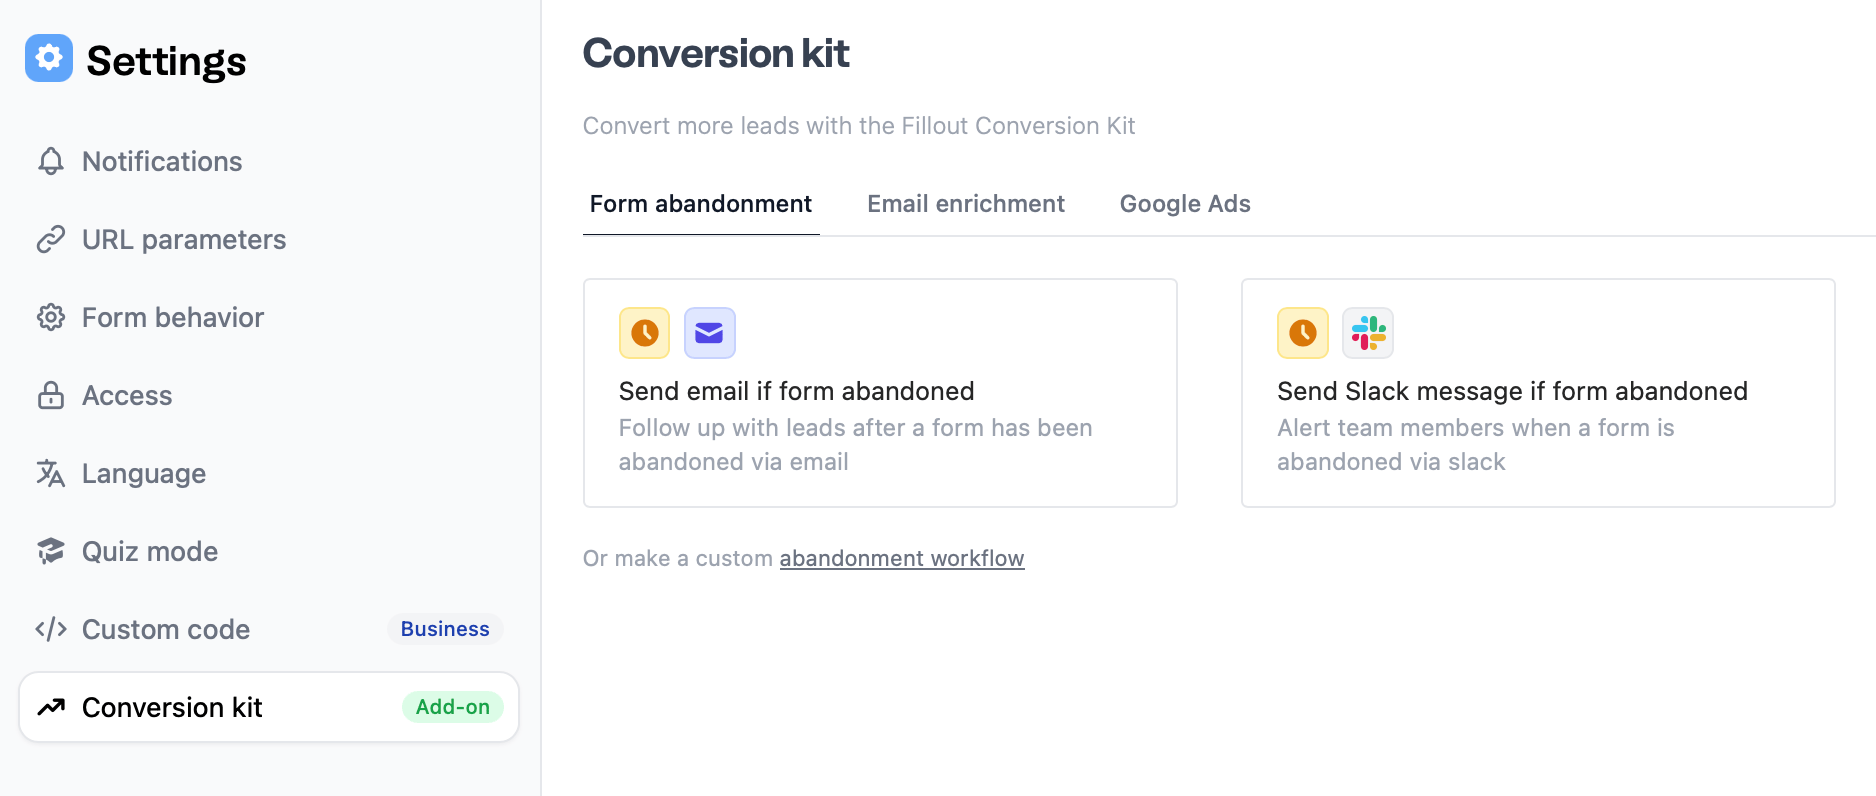Open the abandonment workflow link

point(902,558)
